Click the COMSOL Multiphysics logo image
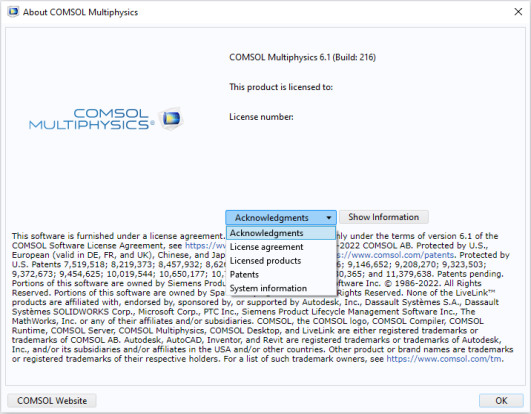Viewport: 531px width, 414px height. tap(106, 119)
